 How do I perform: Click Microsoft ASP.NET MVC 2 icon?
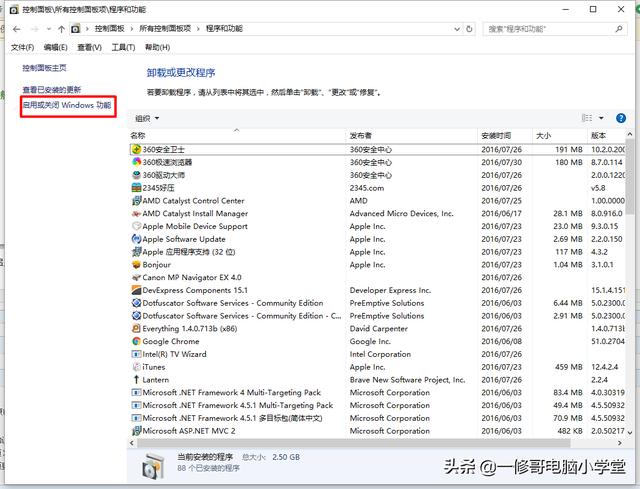click(136, 431)
